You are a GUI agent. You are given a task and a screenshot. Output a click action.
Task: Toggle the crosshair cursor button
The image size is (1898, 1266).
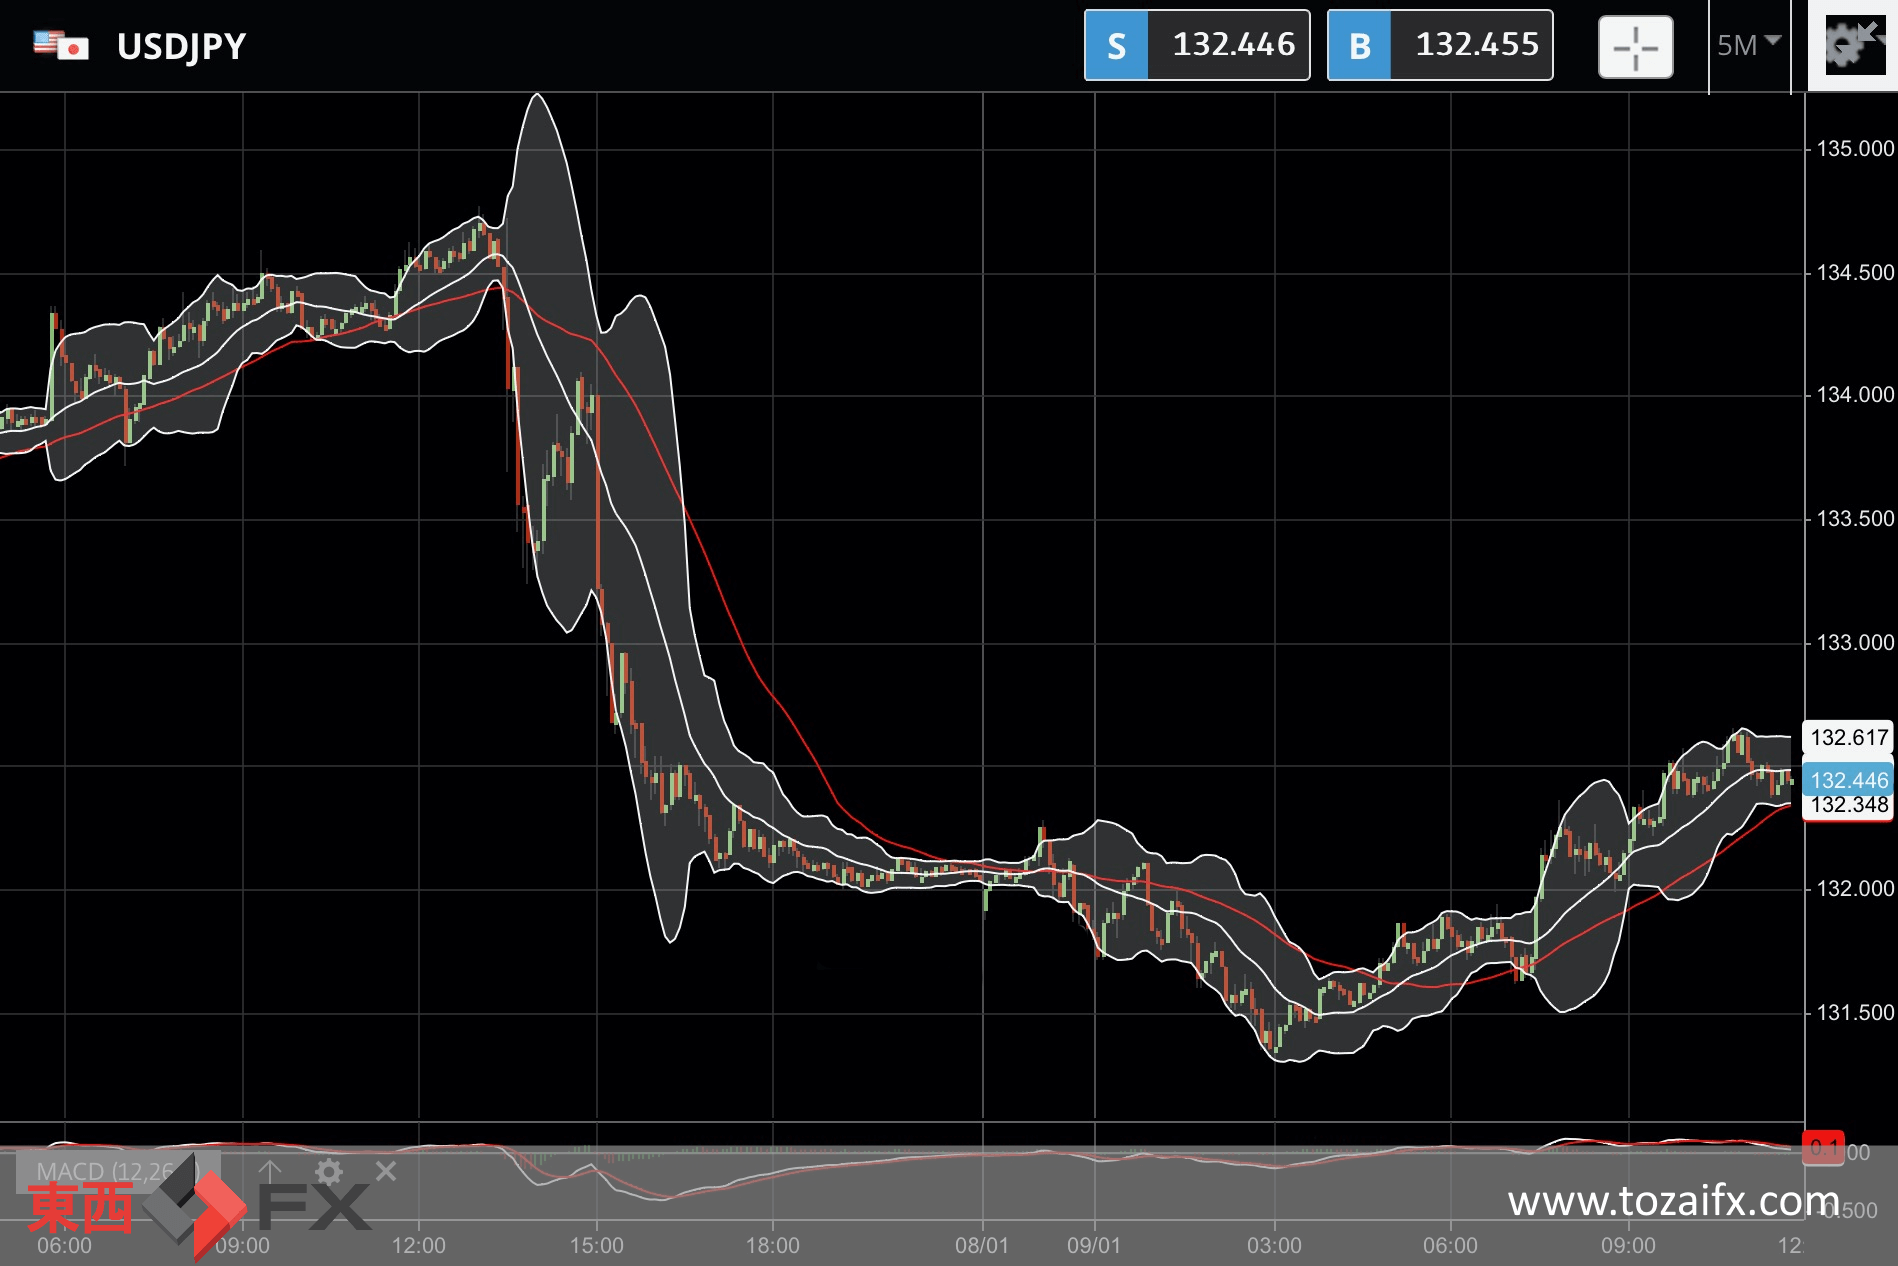[1635, 47]
